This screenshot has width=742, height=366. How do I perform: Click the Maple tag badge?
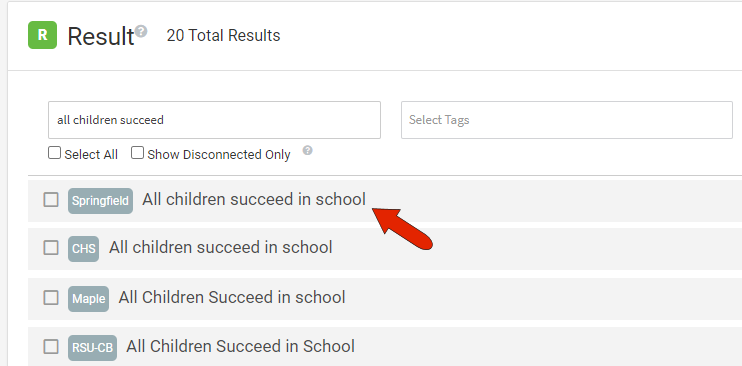[88, 299]
